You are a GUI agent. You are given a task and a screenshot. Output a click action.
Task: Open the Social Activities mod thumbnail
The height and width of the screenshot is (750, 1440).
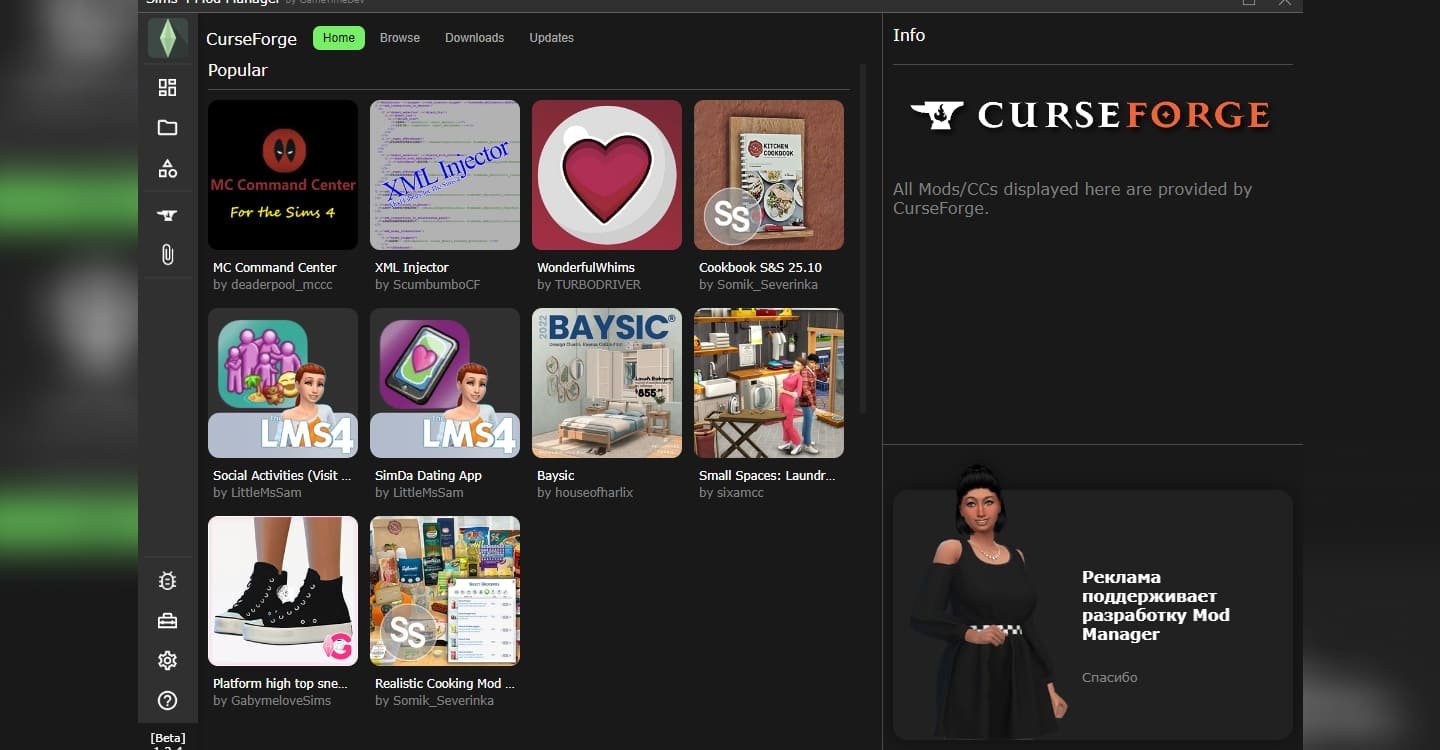283,383
